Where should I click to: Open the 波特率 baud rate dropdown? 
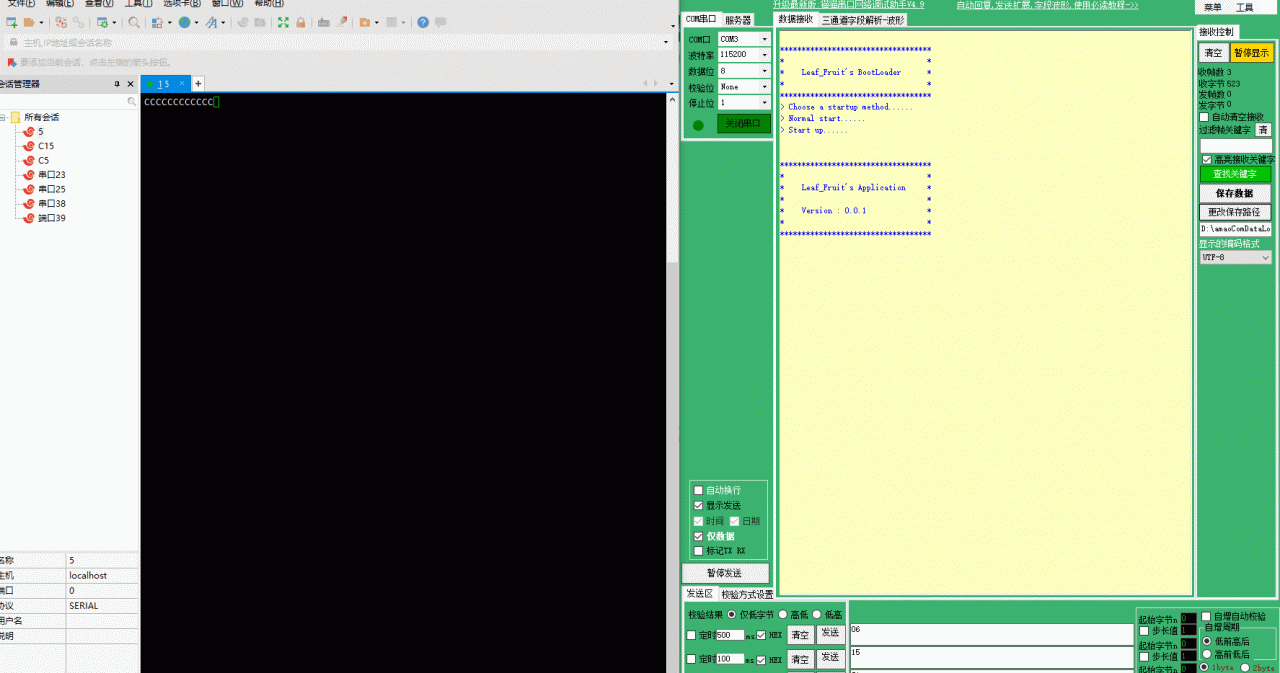765,55
